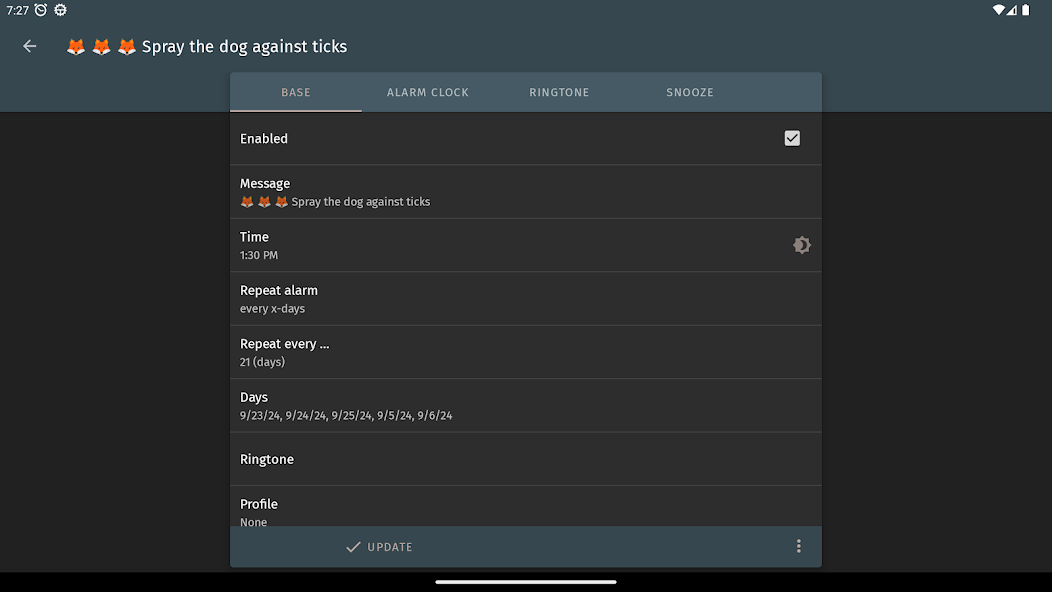Tap a fox emoji in the alarm title
This screenshot has height=592, width=1052.
pos(100,46)
